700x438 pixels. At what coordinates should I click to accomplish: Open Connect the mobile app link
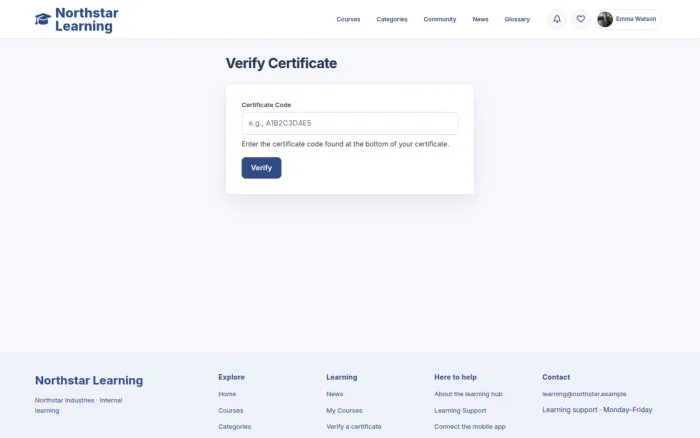[x=470, y=427]
